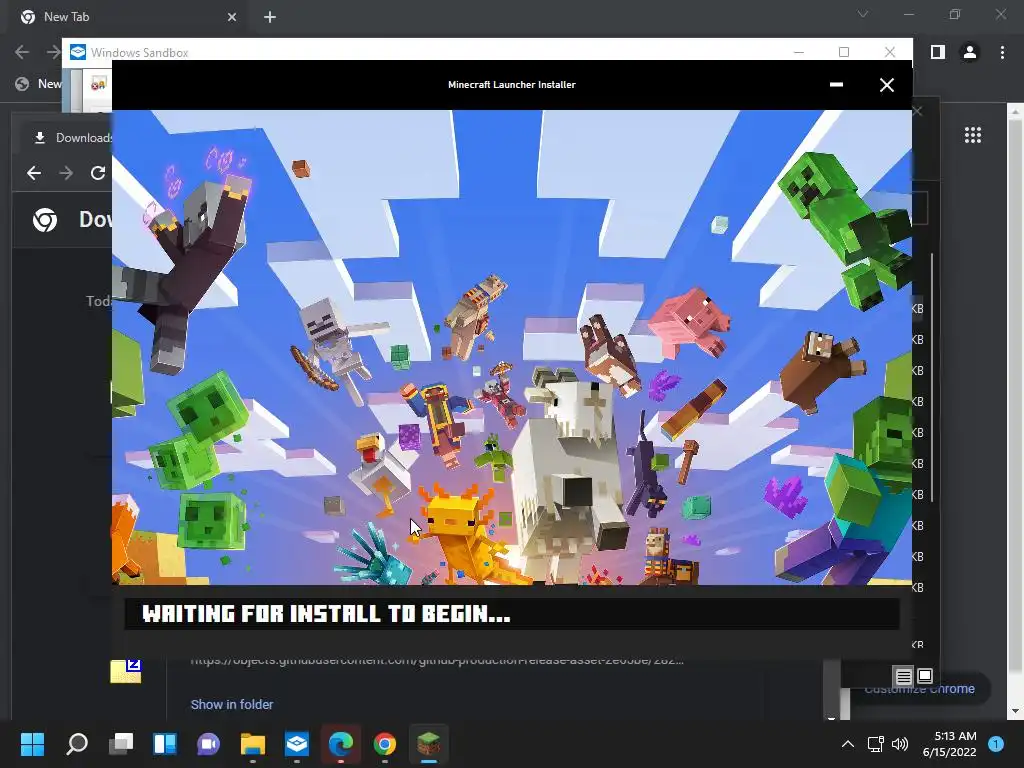Click Windows Sandbox title bar icon
Image resolution: width=1024 pixels, height=768 pixels.
coord(78,52)
